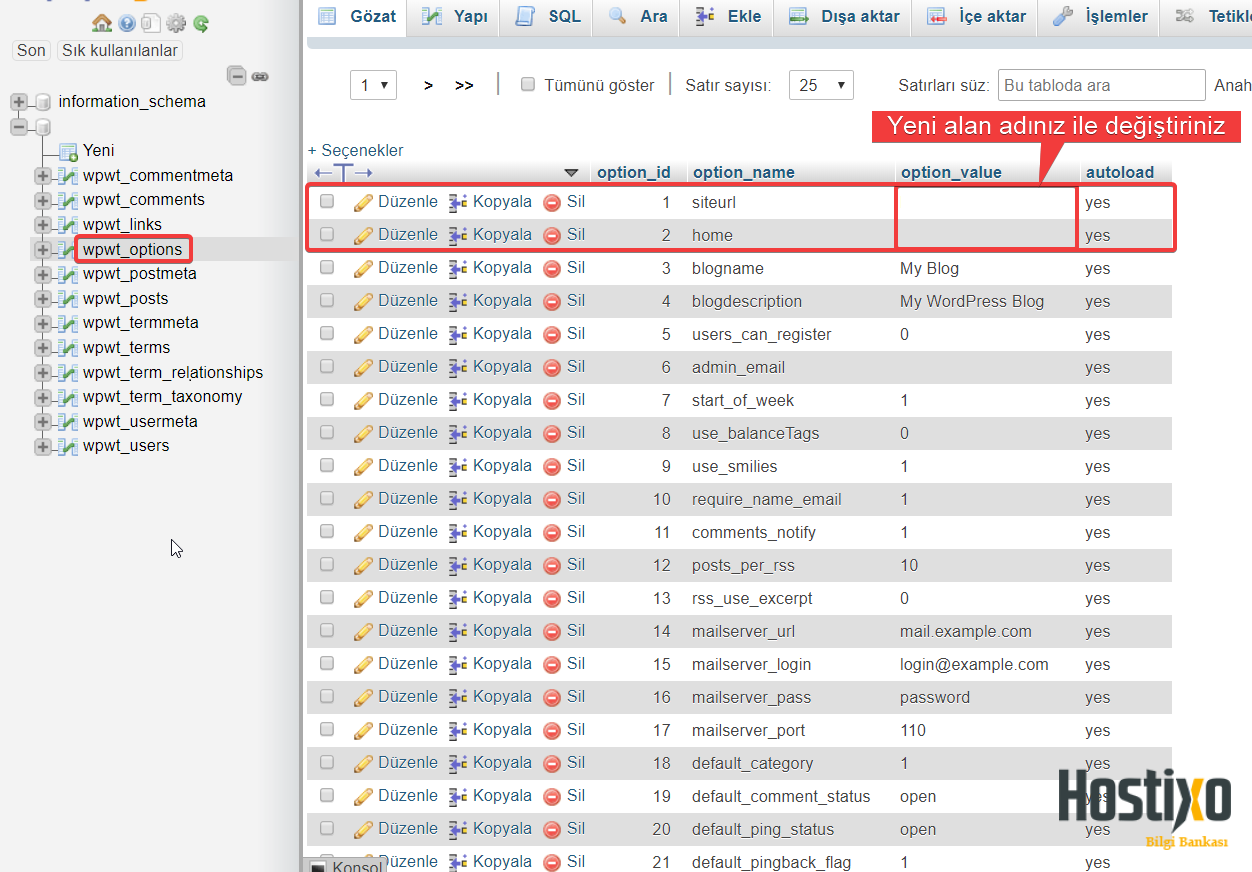Open the wpwt_term_relationships table in tree
1252x872 pixels.
pyautogui.click(x=173, y=373)
